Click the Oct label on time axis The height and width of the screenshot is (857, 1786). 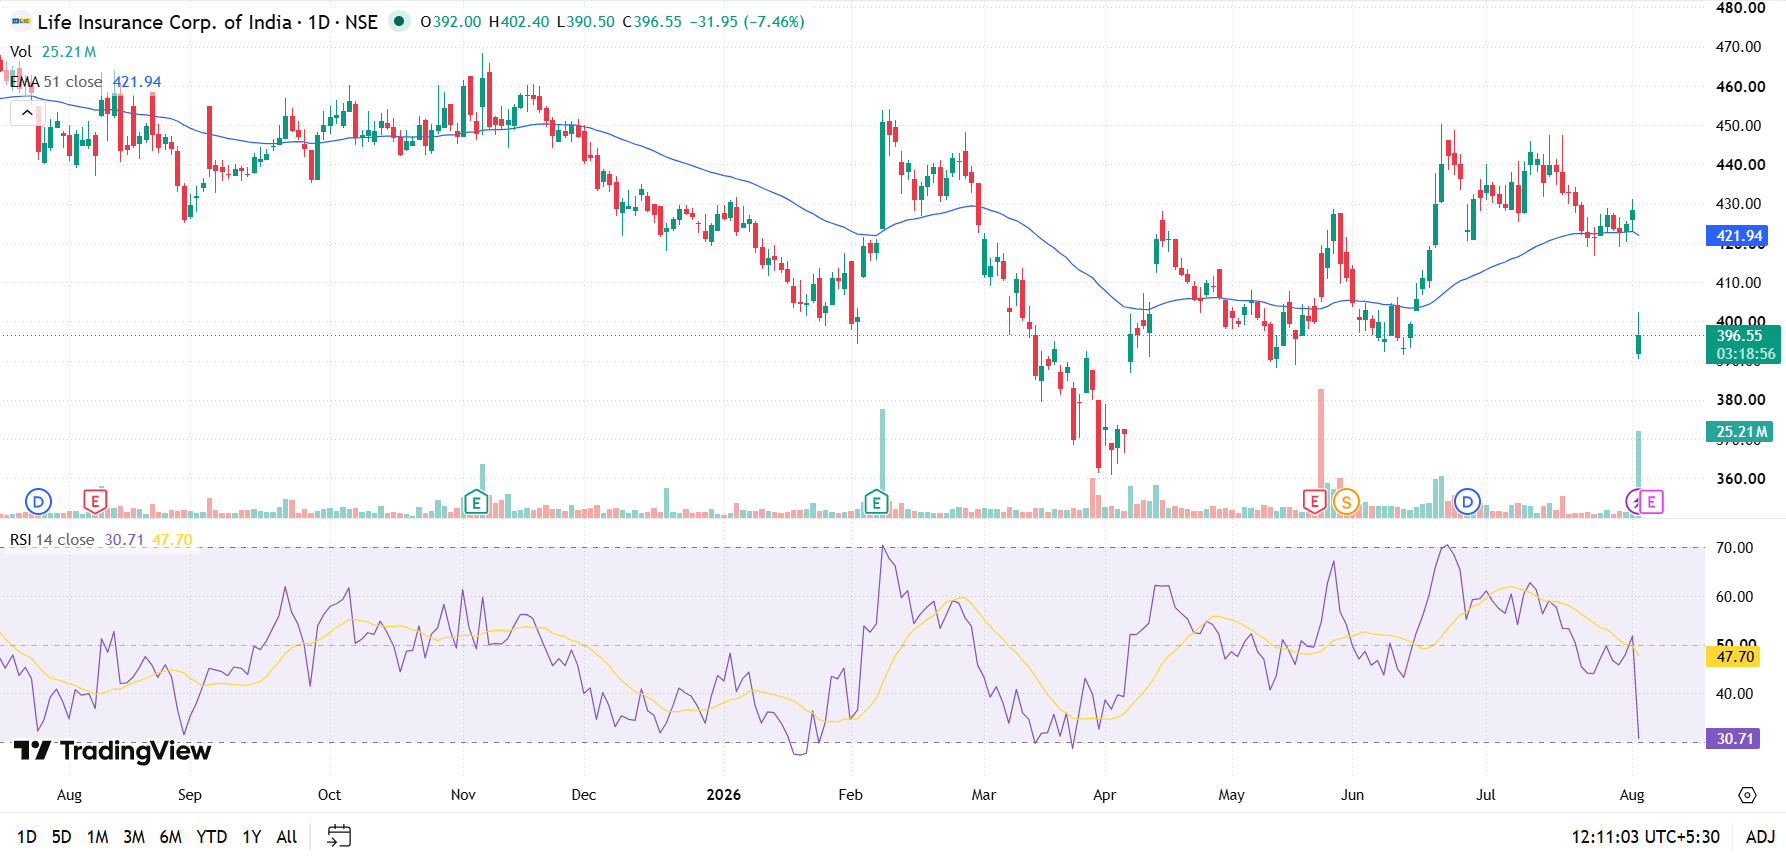tap(329, 794)
